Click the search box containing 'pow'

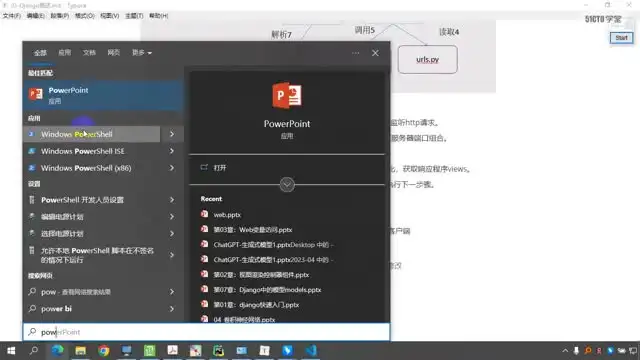tap(206, 332)
